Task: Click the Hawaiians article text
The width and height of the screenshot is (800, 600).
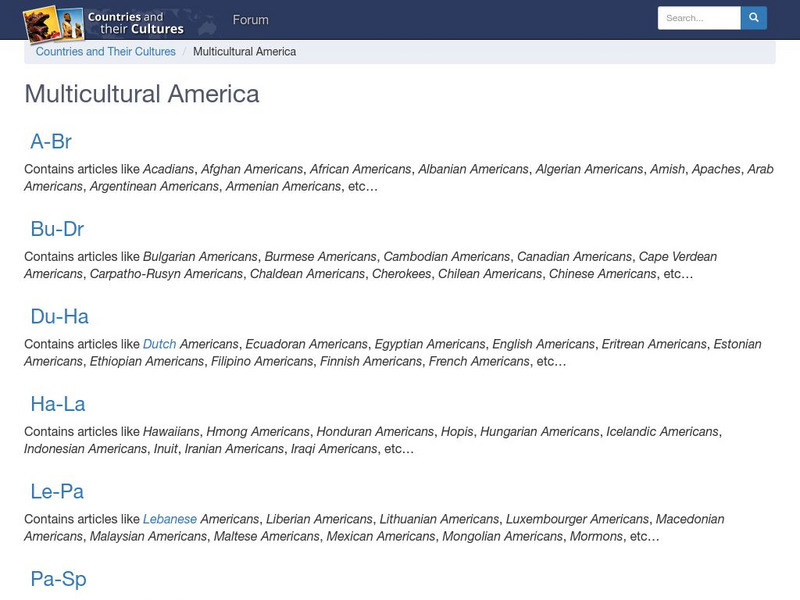Action: coord(171,432)
